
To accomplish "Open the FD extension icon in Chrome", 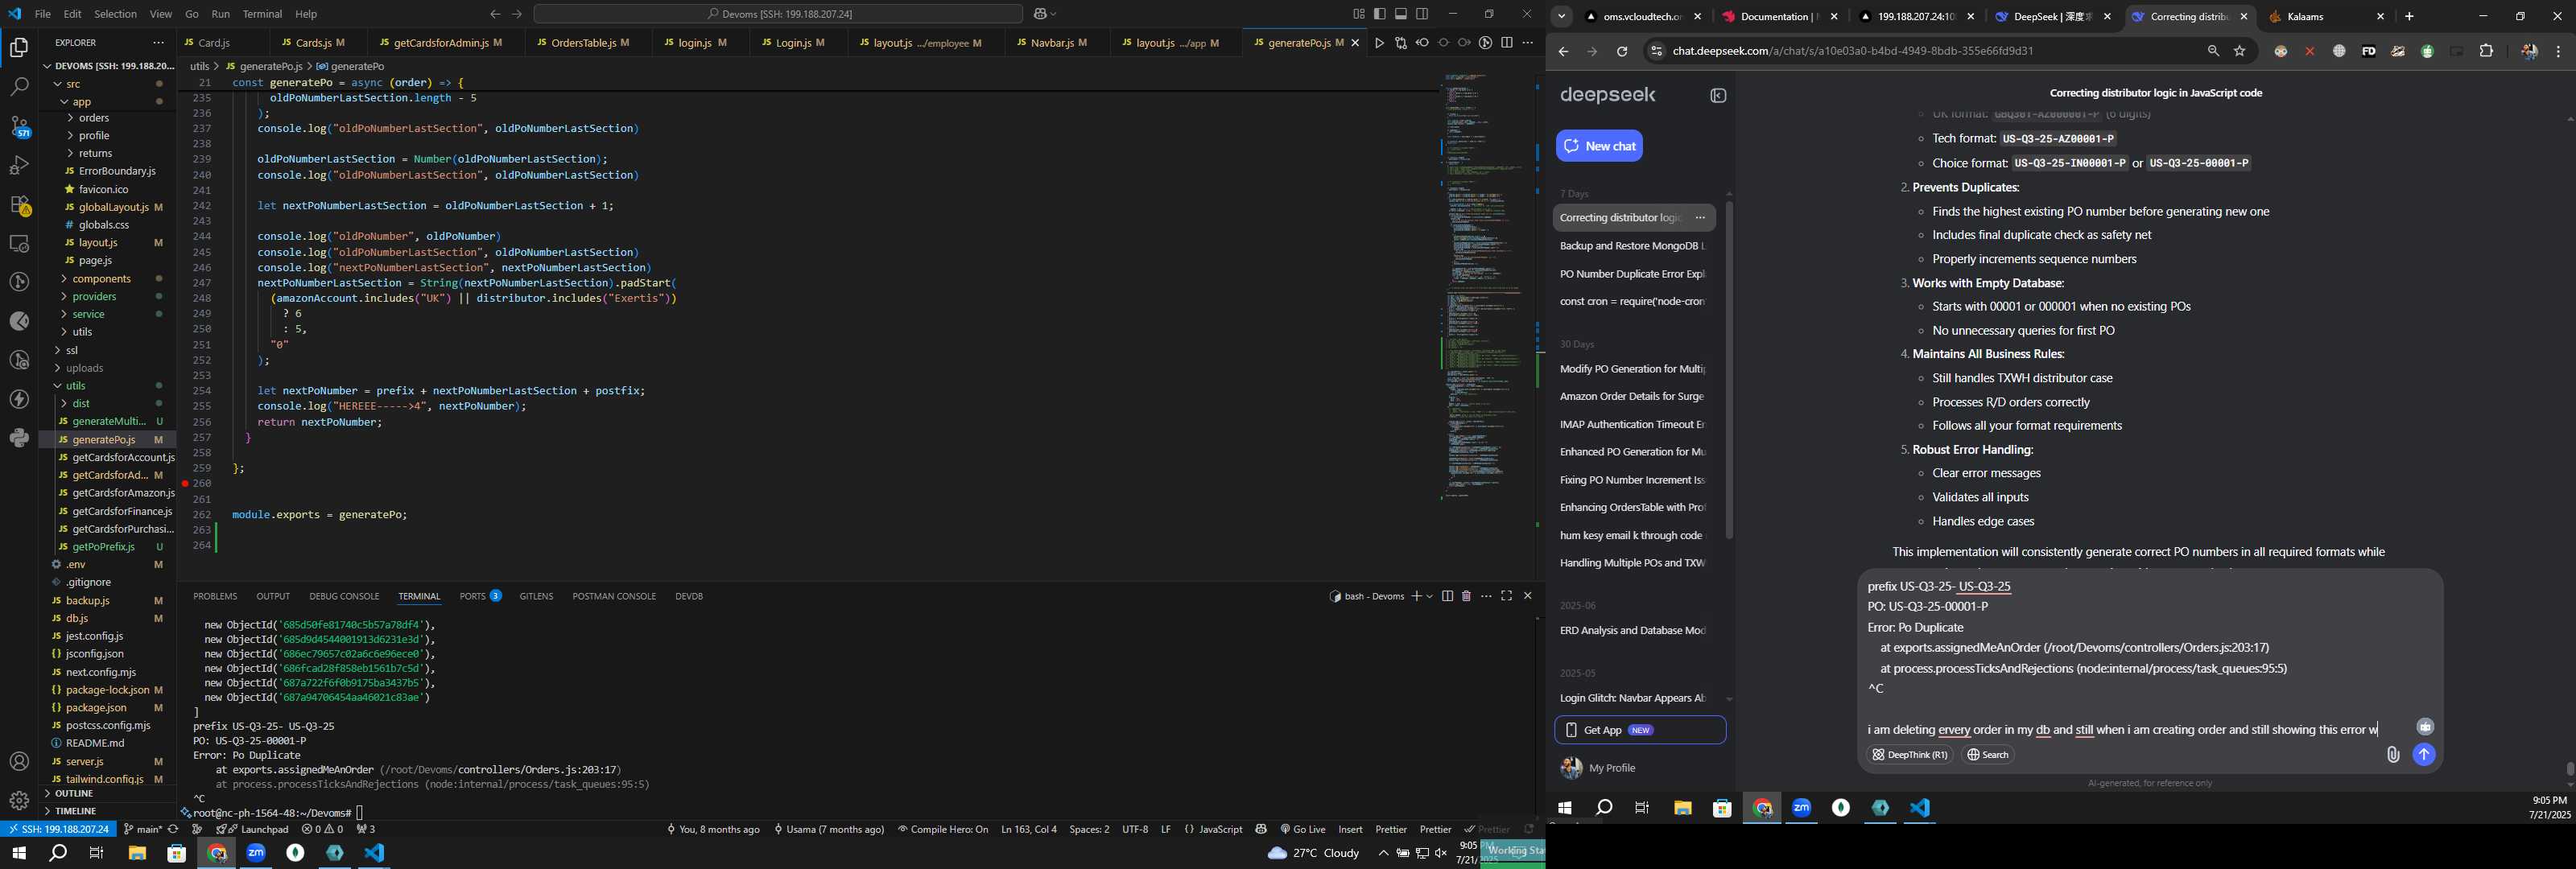I will tap(2369, 51).
